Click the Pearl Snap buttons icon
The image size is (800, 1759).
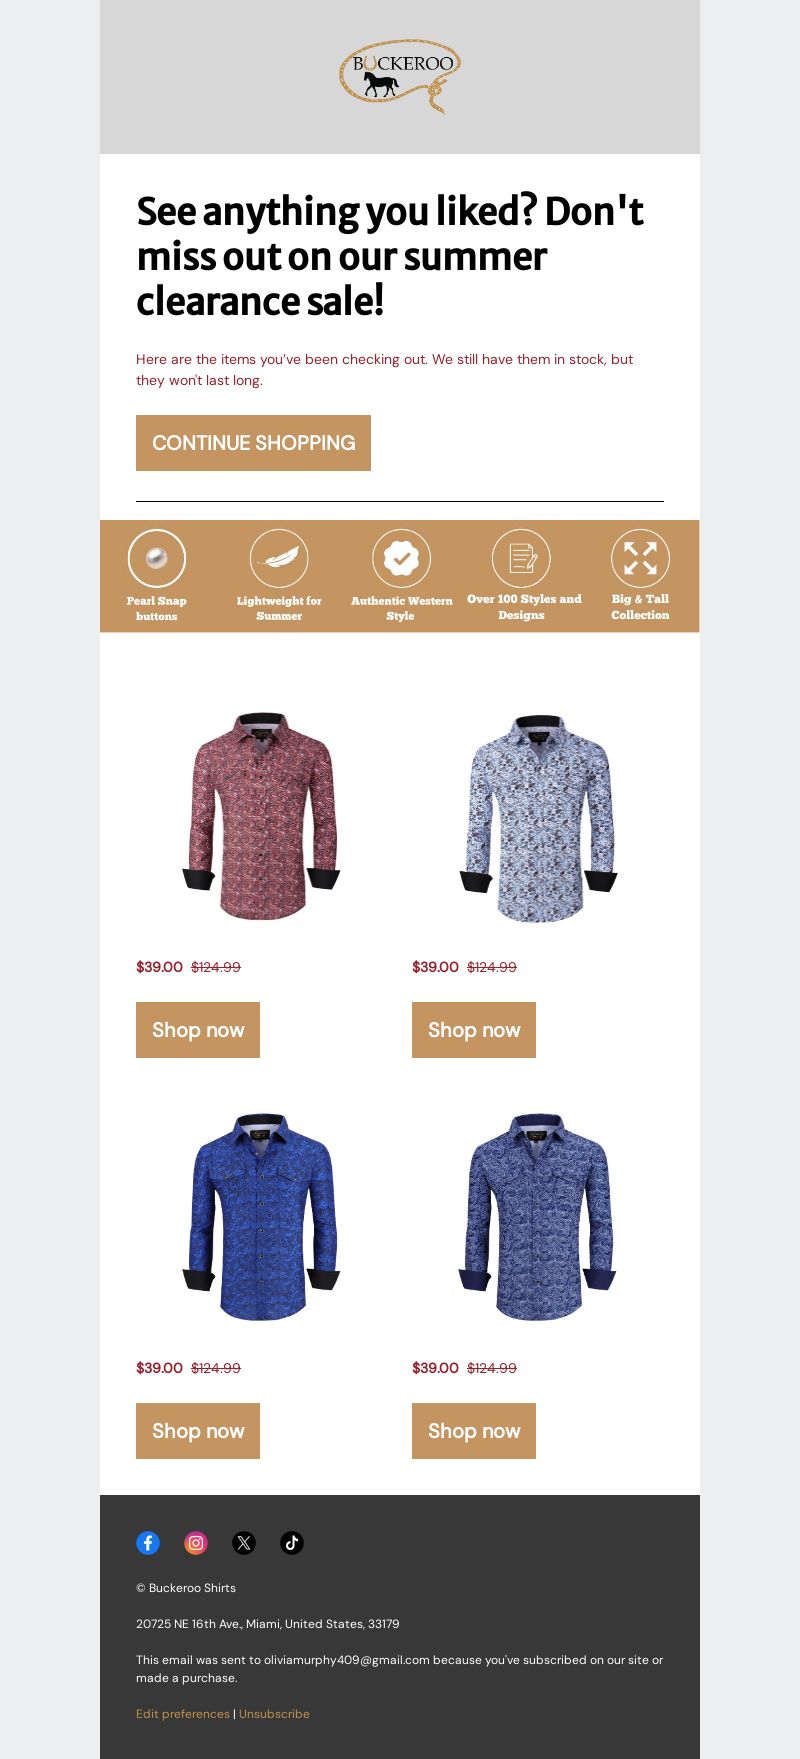coord(157,558)
